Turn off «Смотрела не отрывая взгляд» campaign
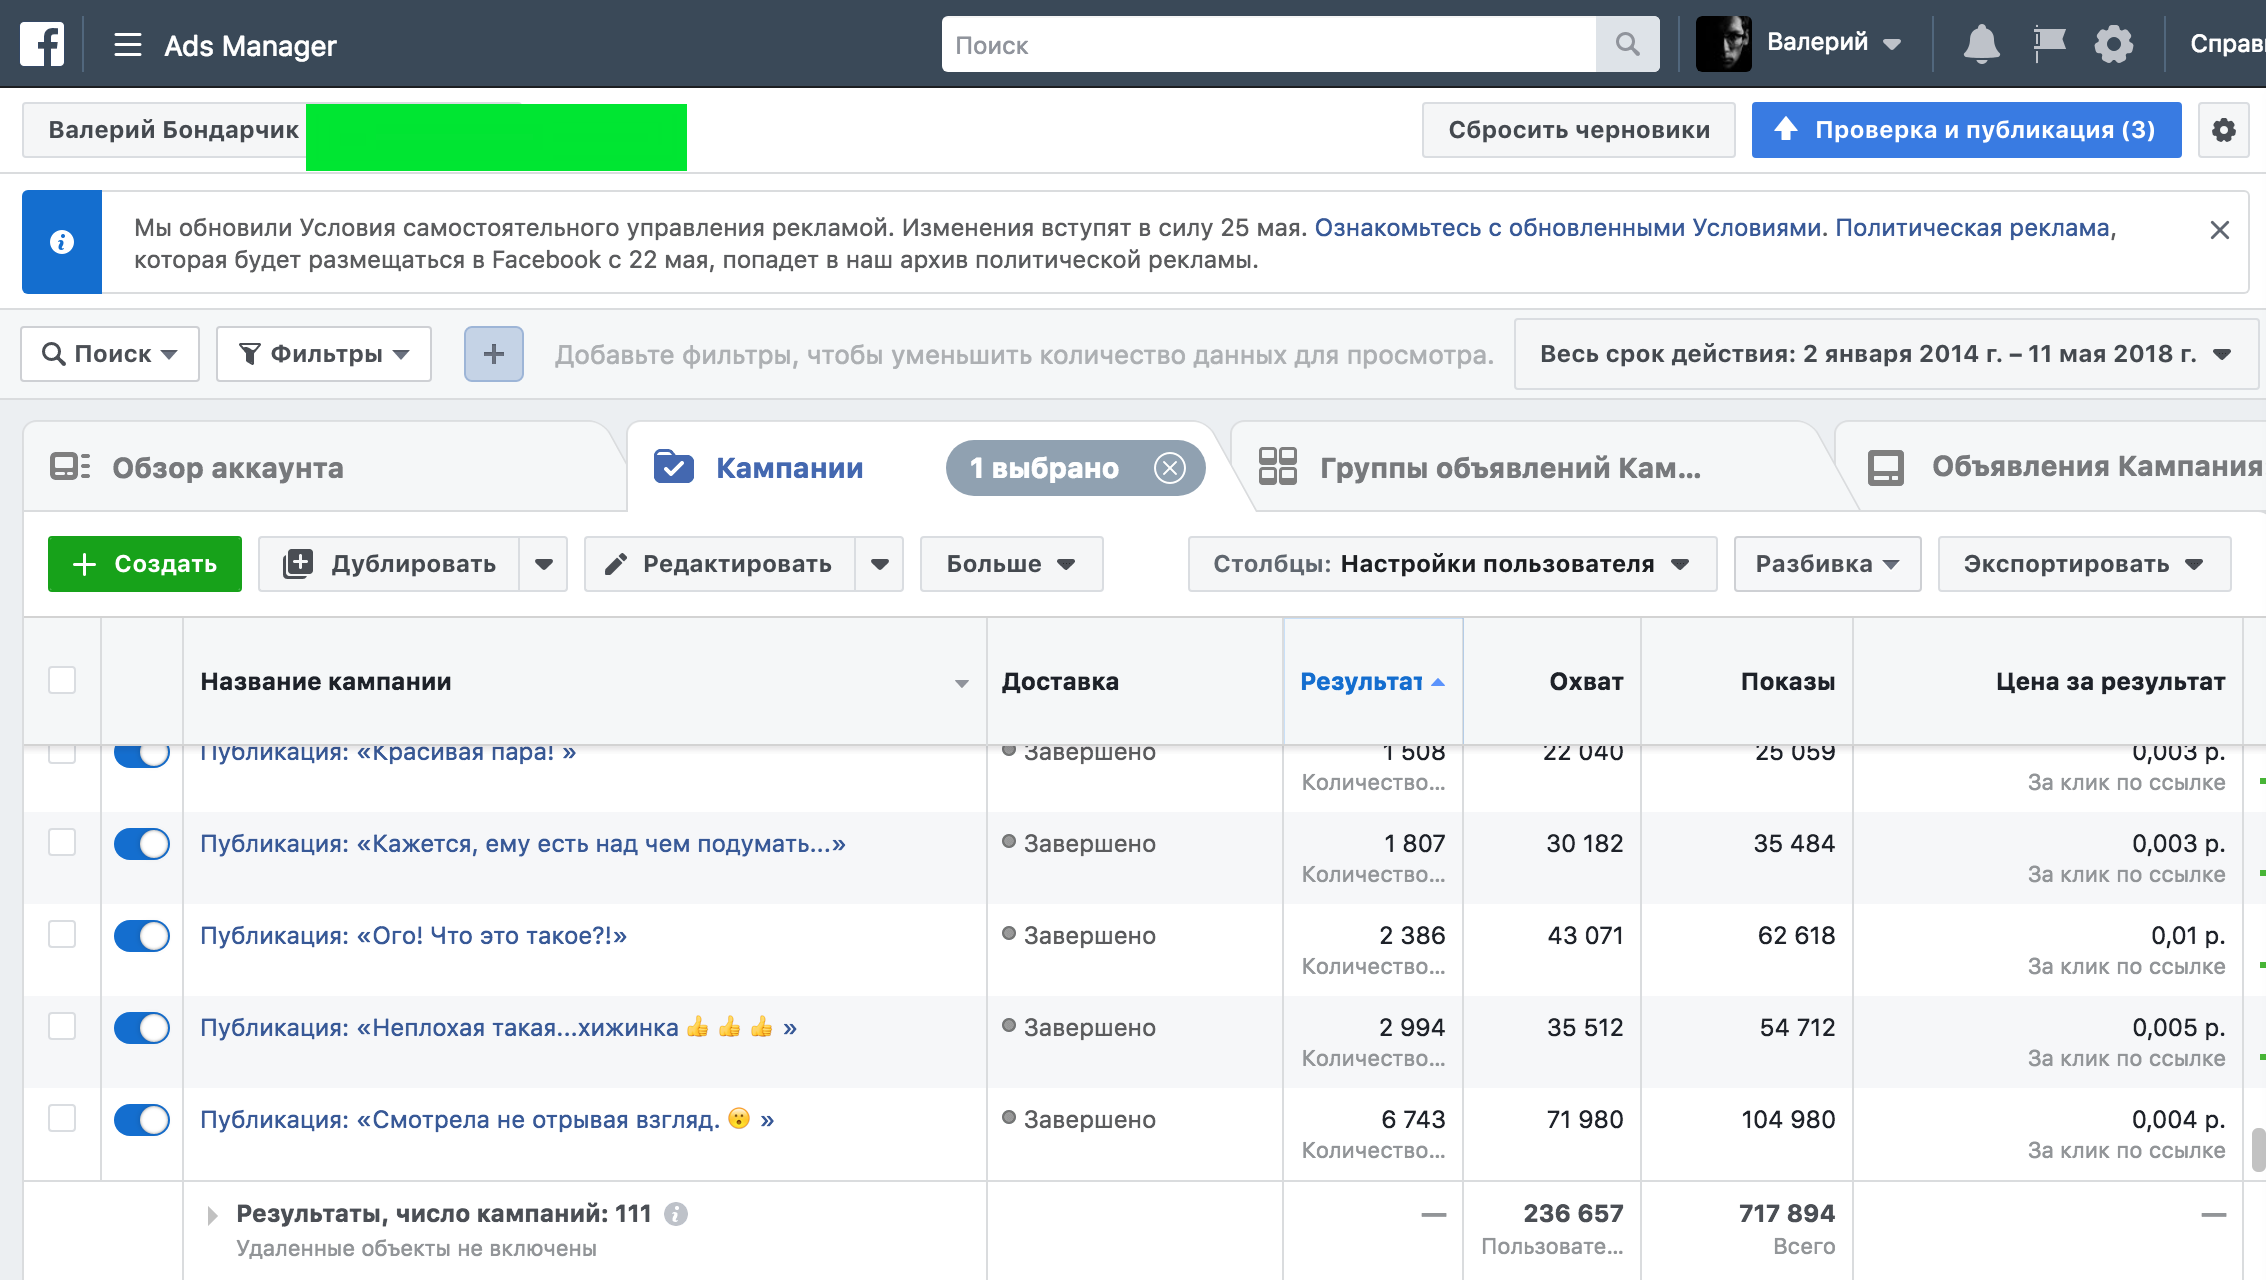This screenshot has width=2266, height=1280. click(141, 1120)
